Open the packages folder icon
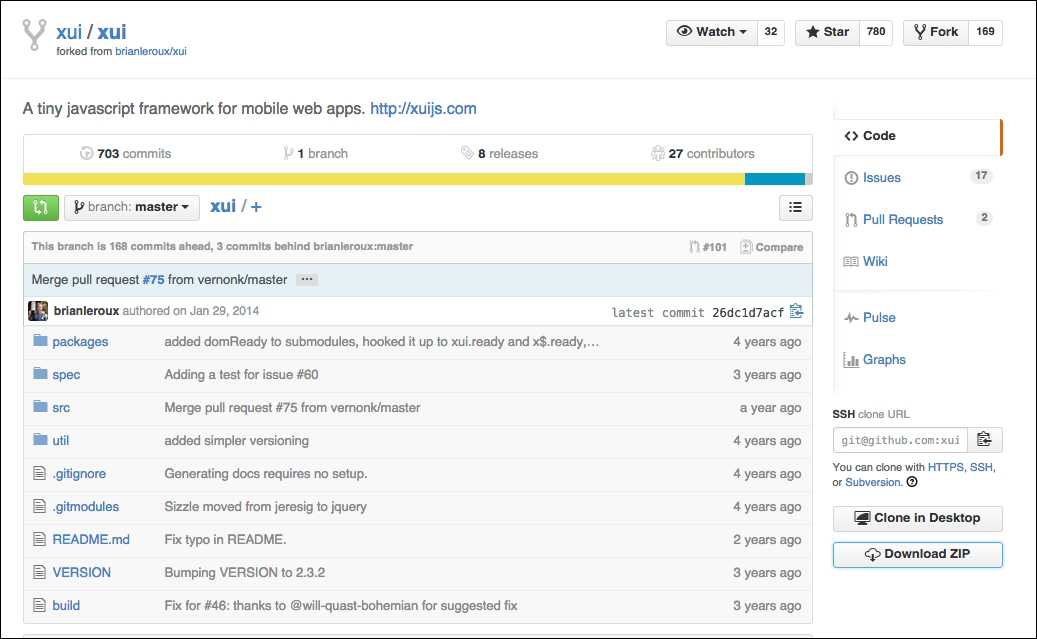The image size is (1037, 639). coord(40,341)
